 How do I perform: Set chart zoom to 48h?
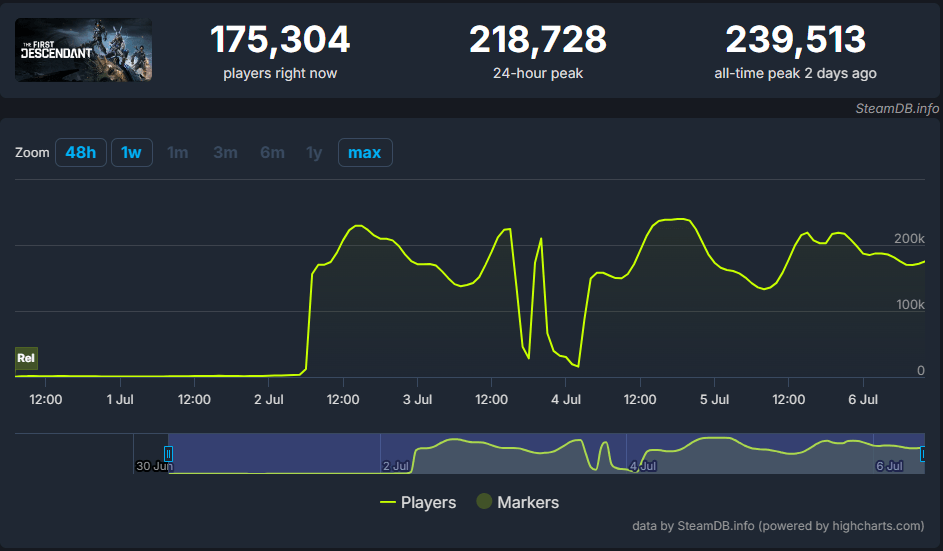point(81,153)
